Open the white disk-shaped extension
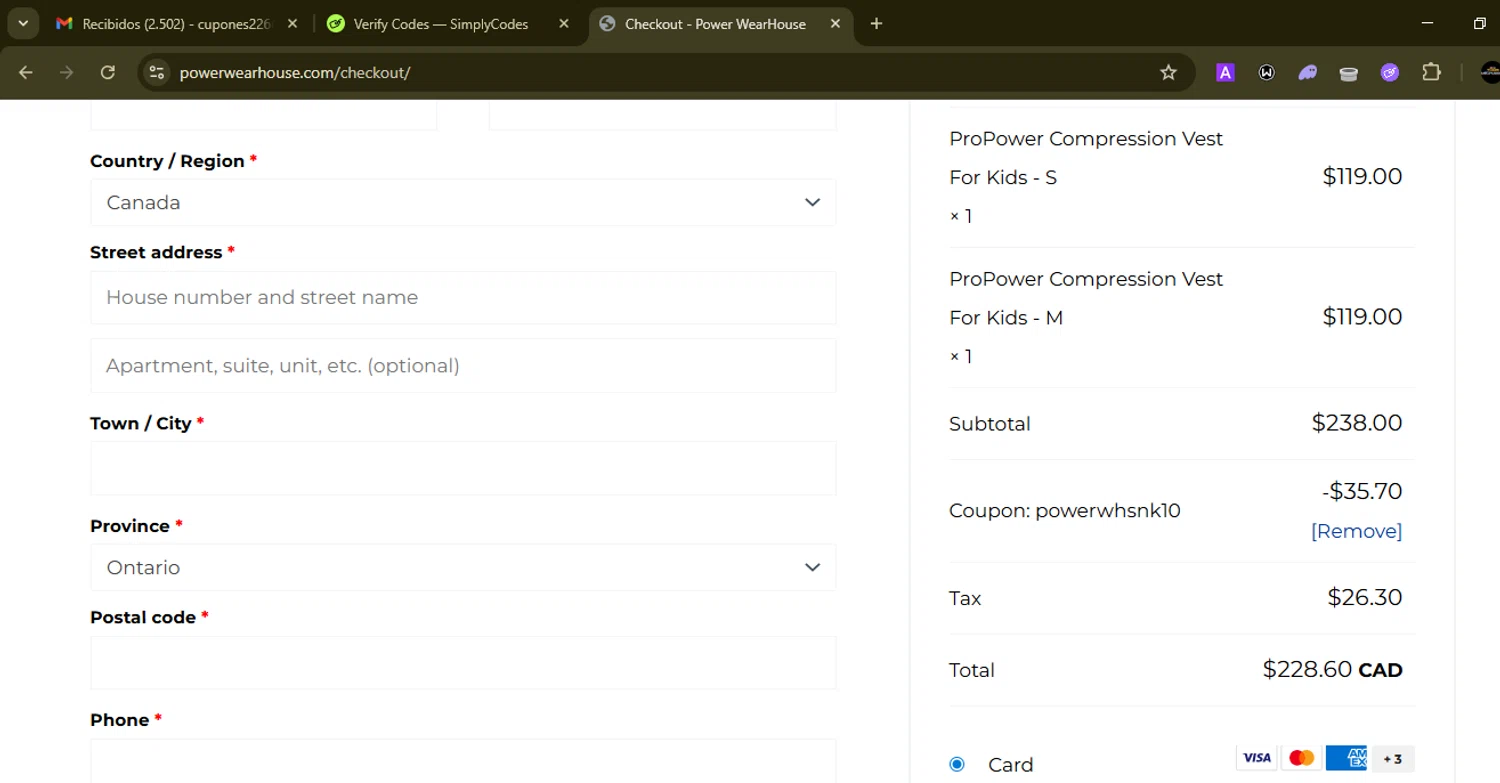This screenshot has width=1500, height=783. [x=1348, y=72]
